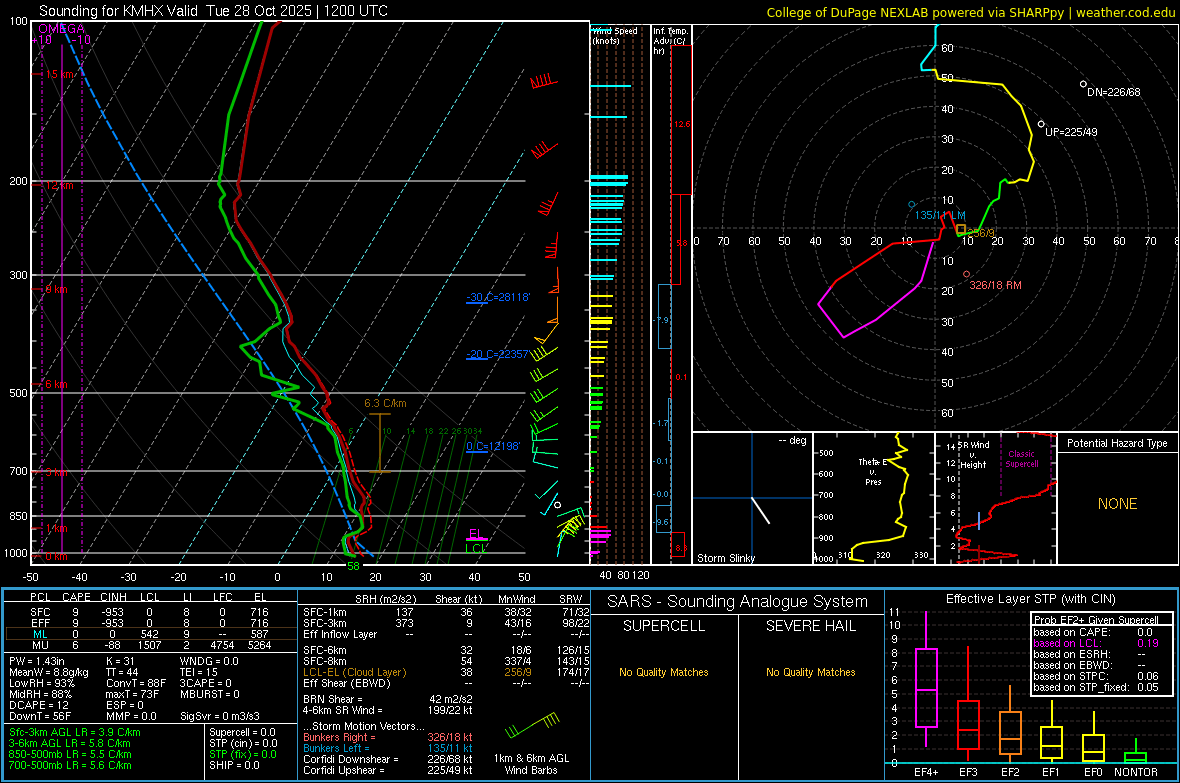Click the EL level marker on the skew-T
This screenshot has width=1180, height=783.
[x=477, y=534]
